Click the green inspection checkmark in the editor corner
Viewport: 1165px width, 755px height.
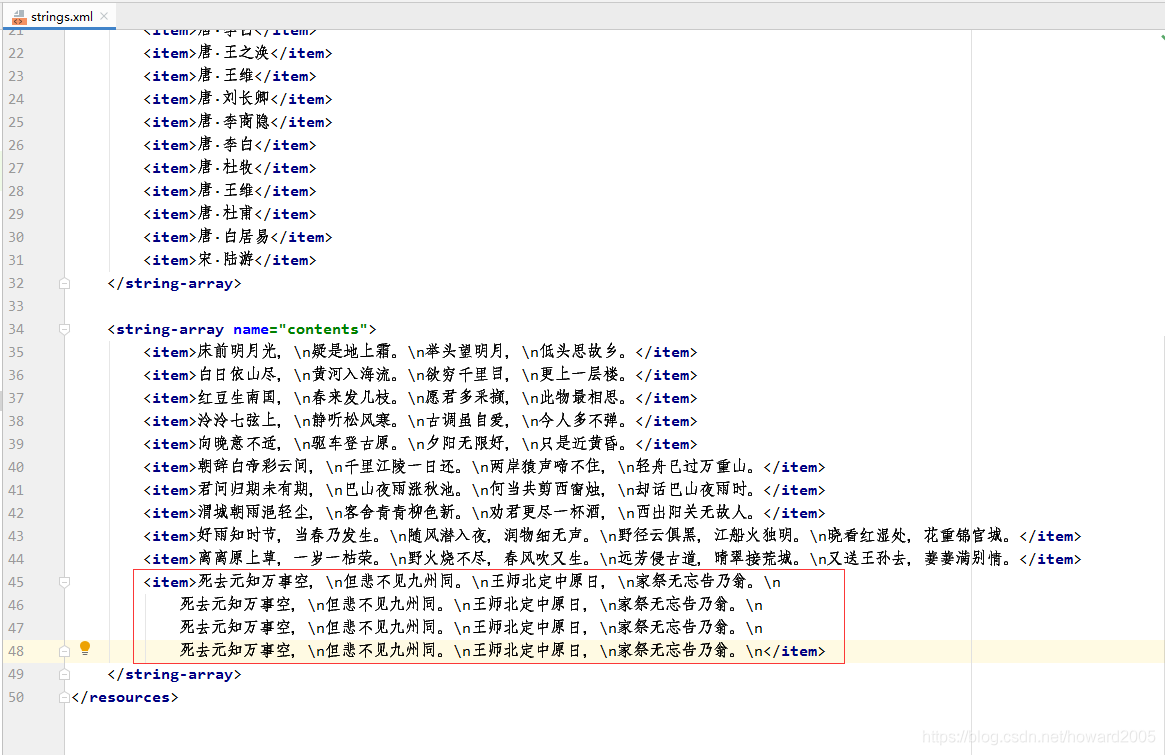click(1161, 36)
